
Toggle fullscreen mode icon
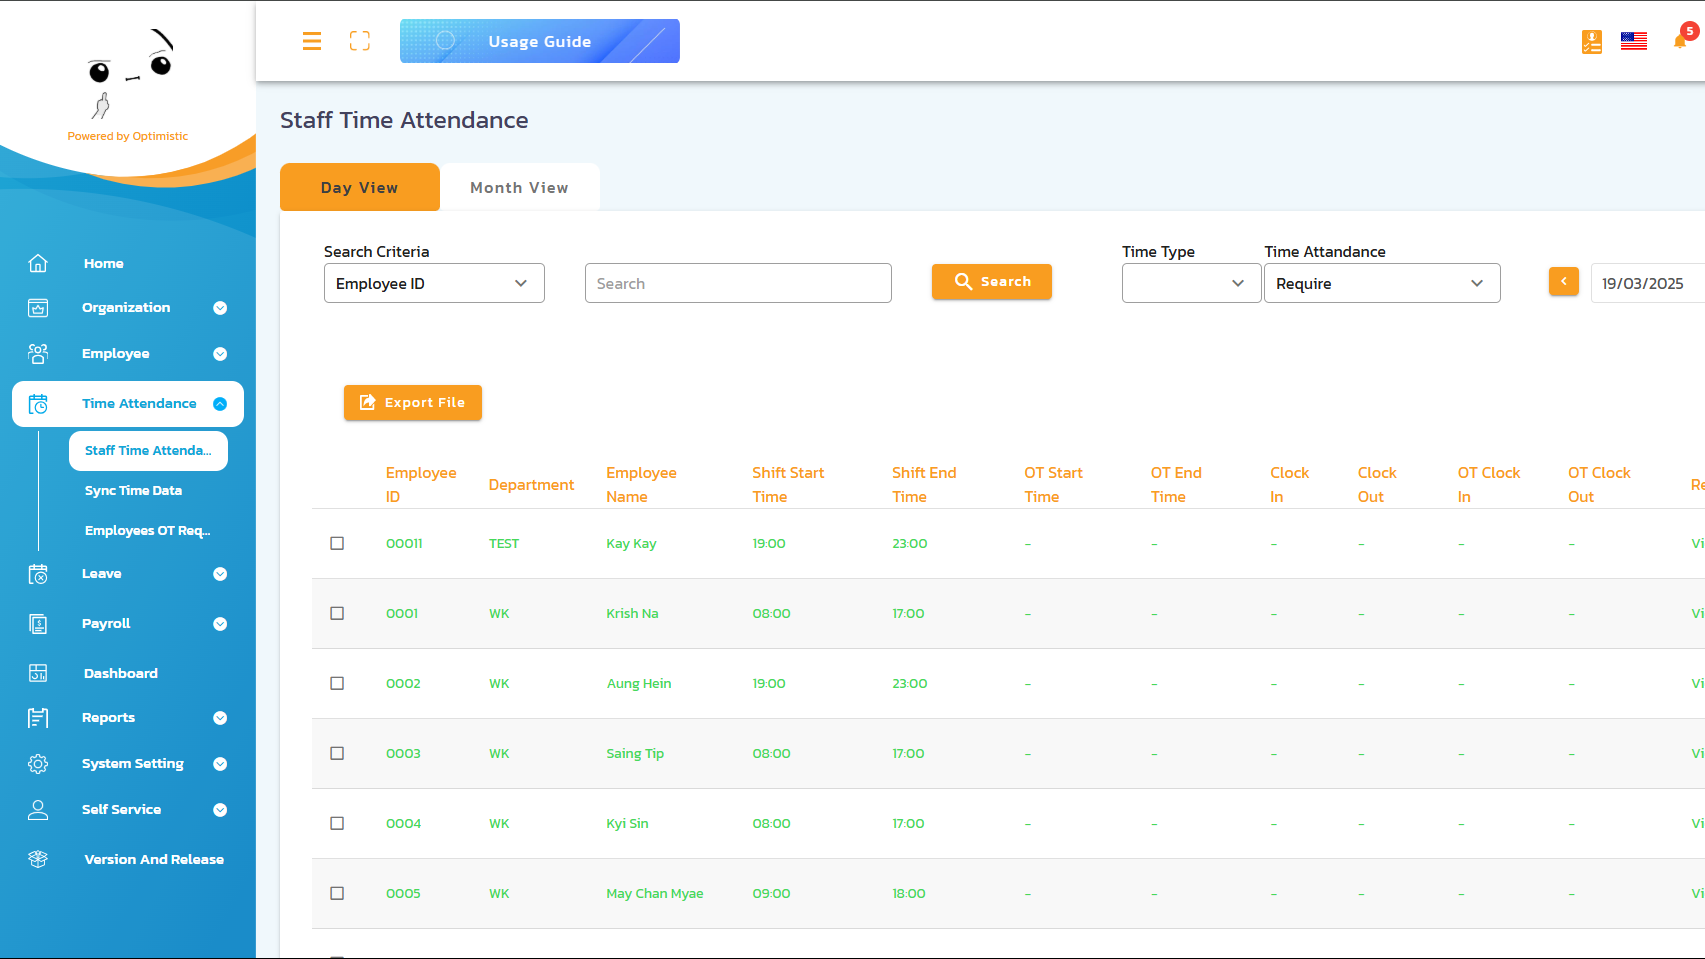pos(360,41)
